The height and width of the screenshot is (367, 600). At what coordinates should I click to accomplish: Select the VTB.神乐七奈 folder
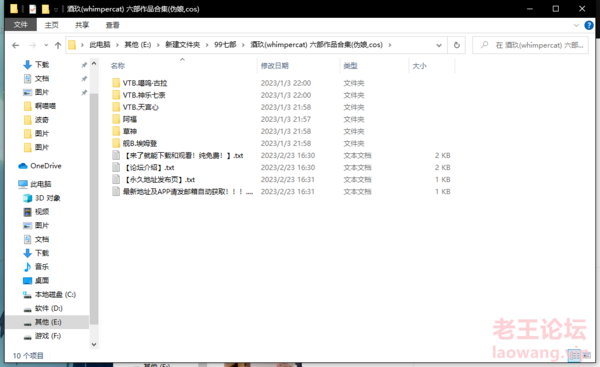pyautogui.click(x=144, y=95)
